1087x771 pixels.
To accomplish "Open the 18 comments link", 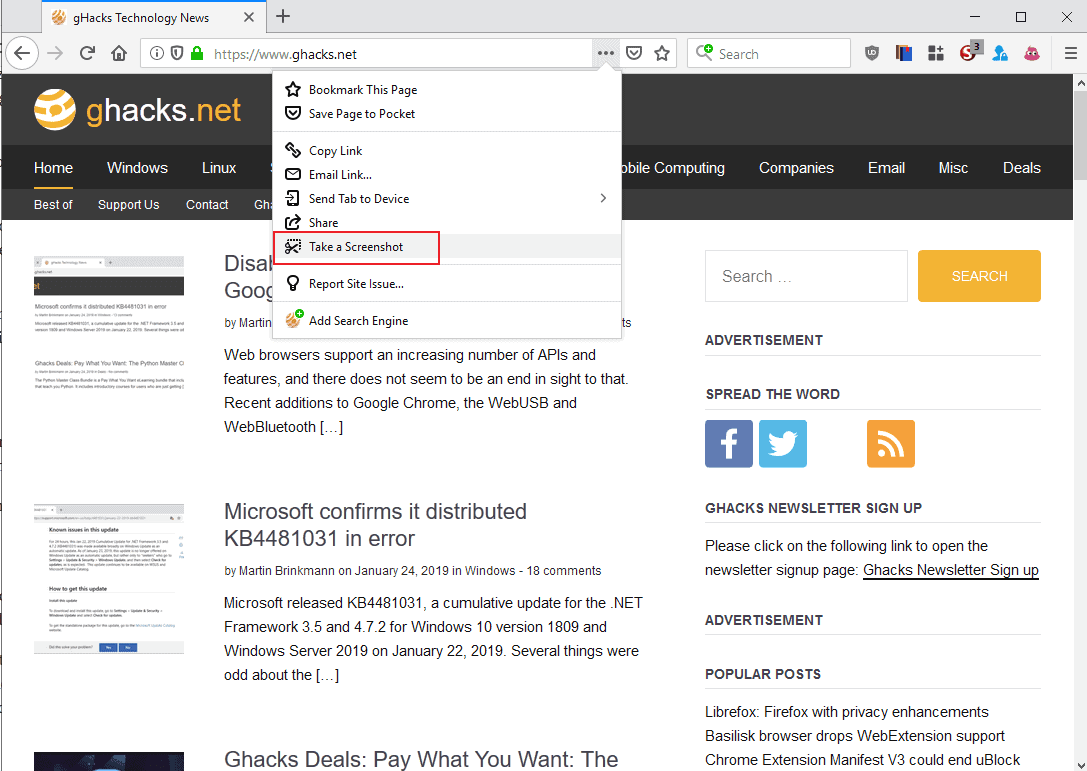I will click(x=564, y=571).
